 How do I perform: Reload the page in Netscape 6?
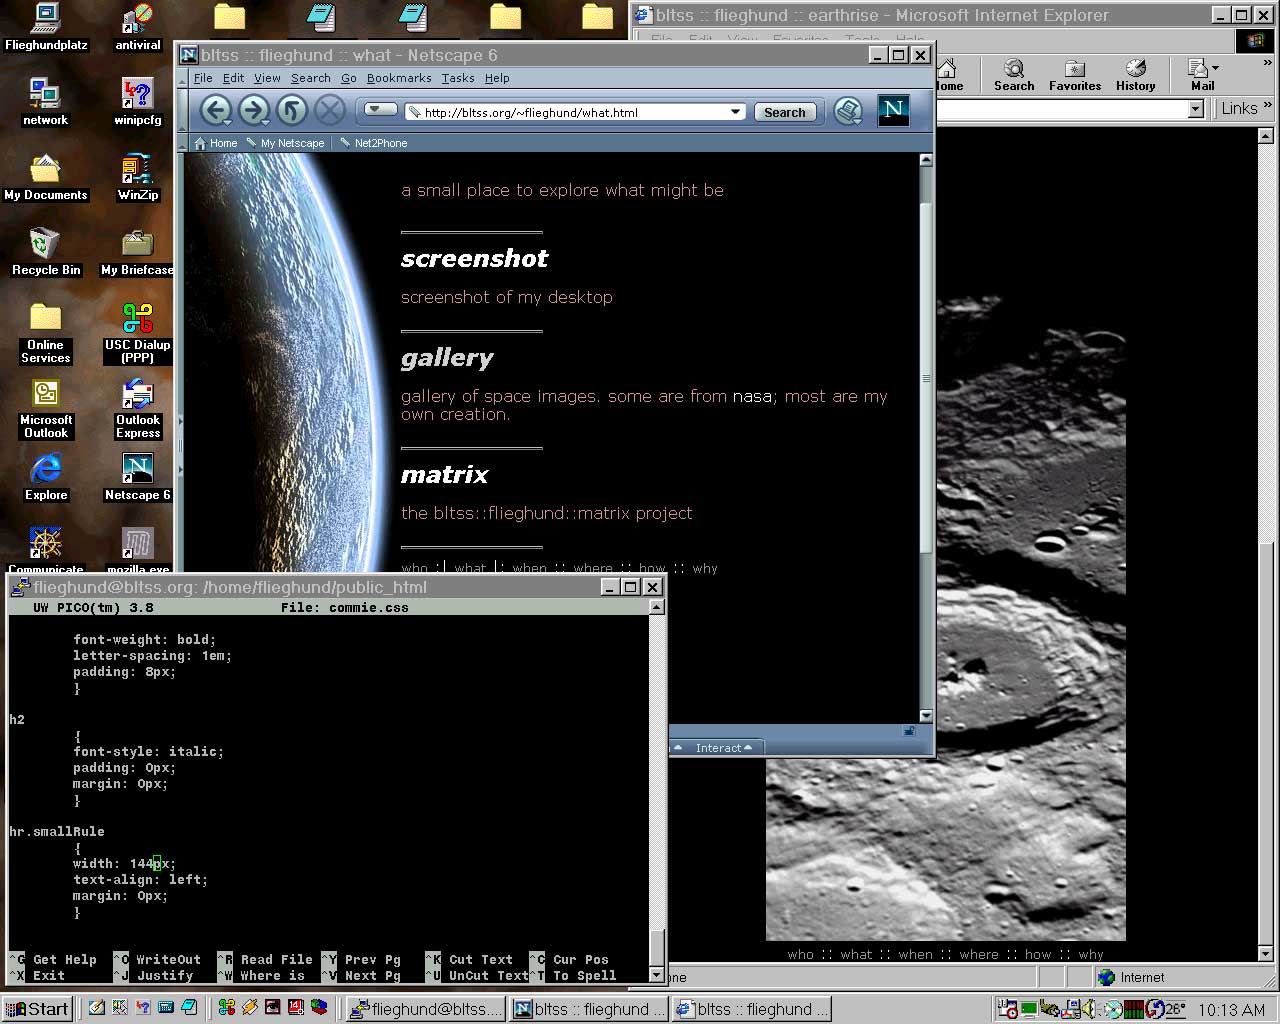[291, 111]
